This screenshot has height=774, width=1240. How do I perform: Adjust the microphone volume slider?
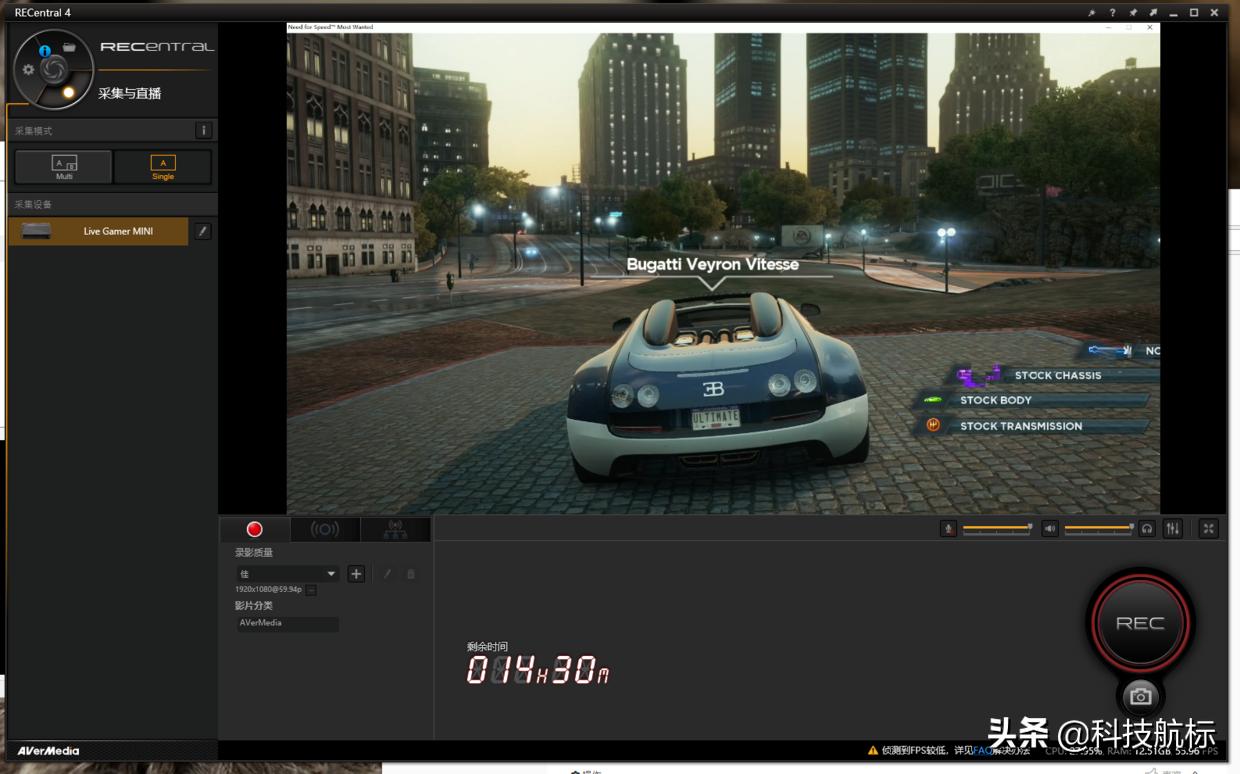(x=997, y=528)
